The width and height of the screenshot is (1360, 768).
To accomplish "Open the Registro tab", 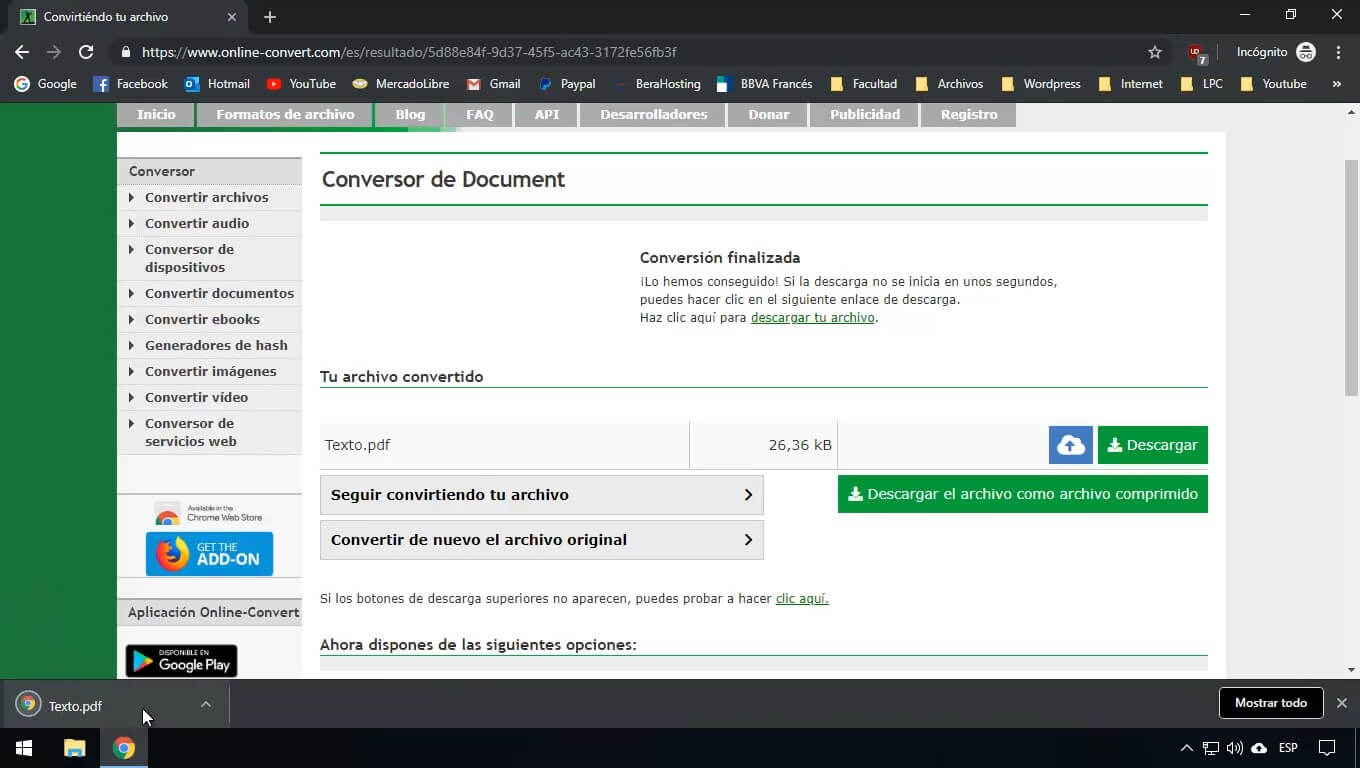I will click(x=969, y=115).
